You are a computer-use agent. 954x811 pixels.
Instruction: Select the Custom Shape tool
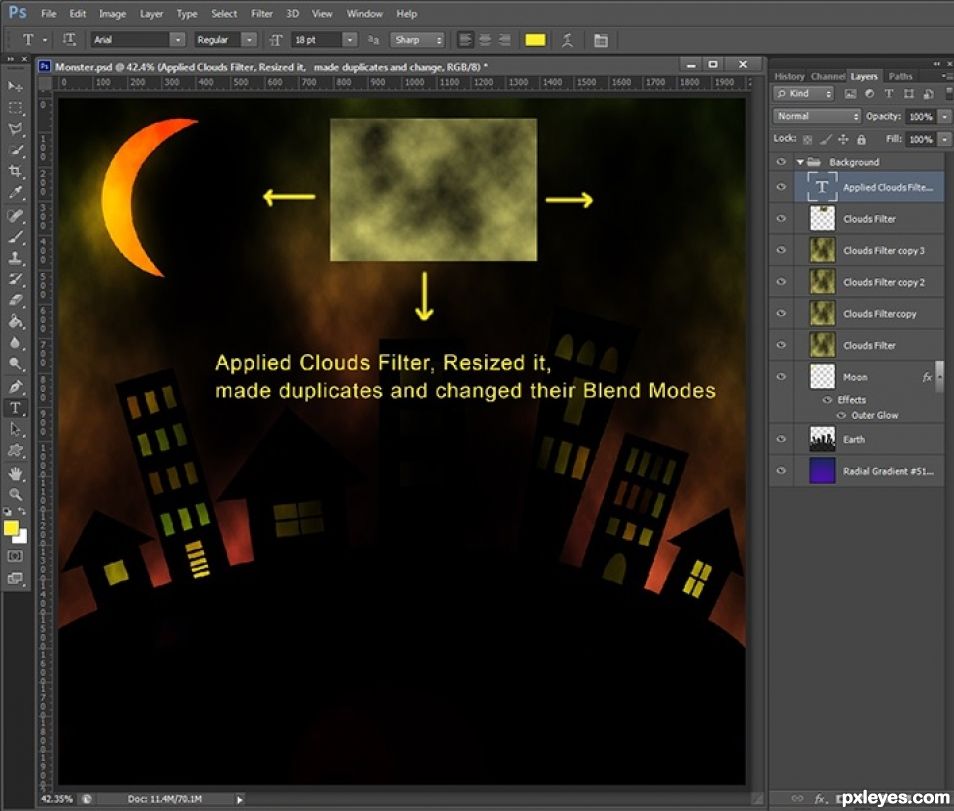tap(15, 451)
